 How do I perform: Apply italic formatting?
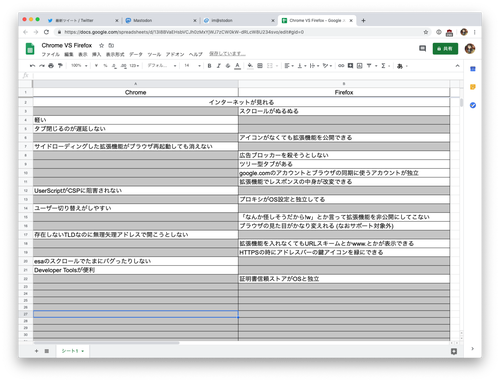point(219,66)
